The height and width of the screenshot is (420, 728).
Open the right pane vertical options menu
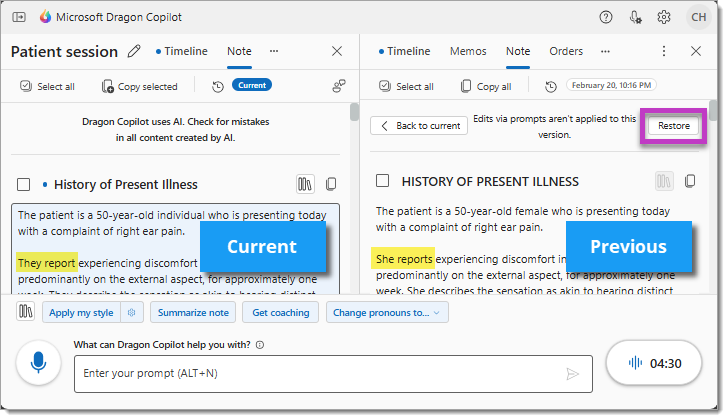(x=664, y=51)
